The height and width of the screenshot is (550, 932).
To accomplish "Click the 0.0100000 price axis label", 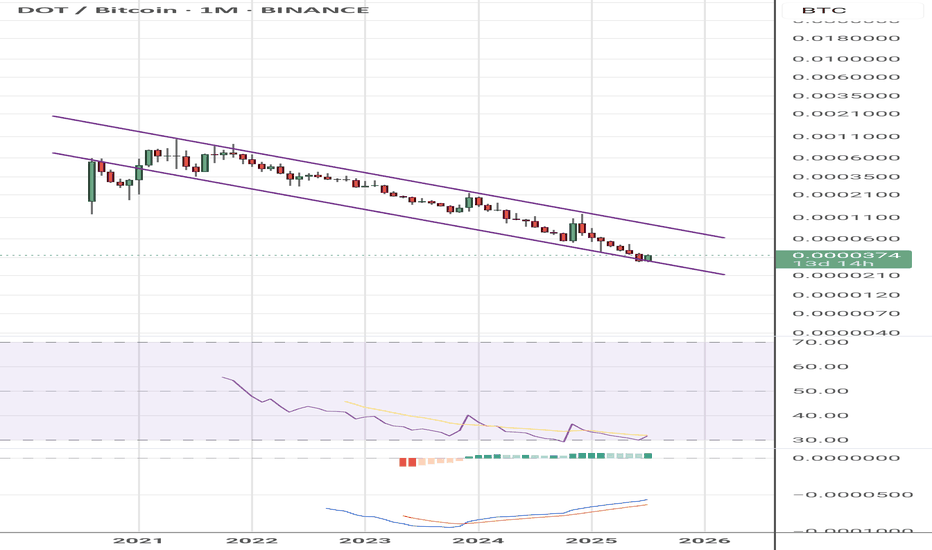I will click(x=846, y=59).
